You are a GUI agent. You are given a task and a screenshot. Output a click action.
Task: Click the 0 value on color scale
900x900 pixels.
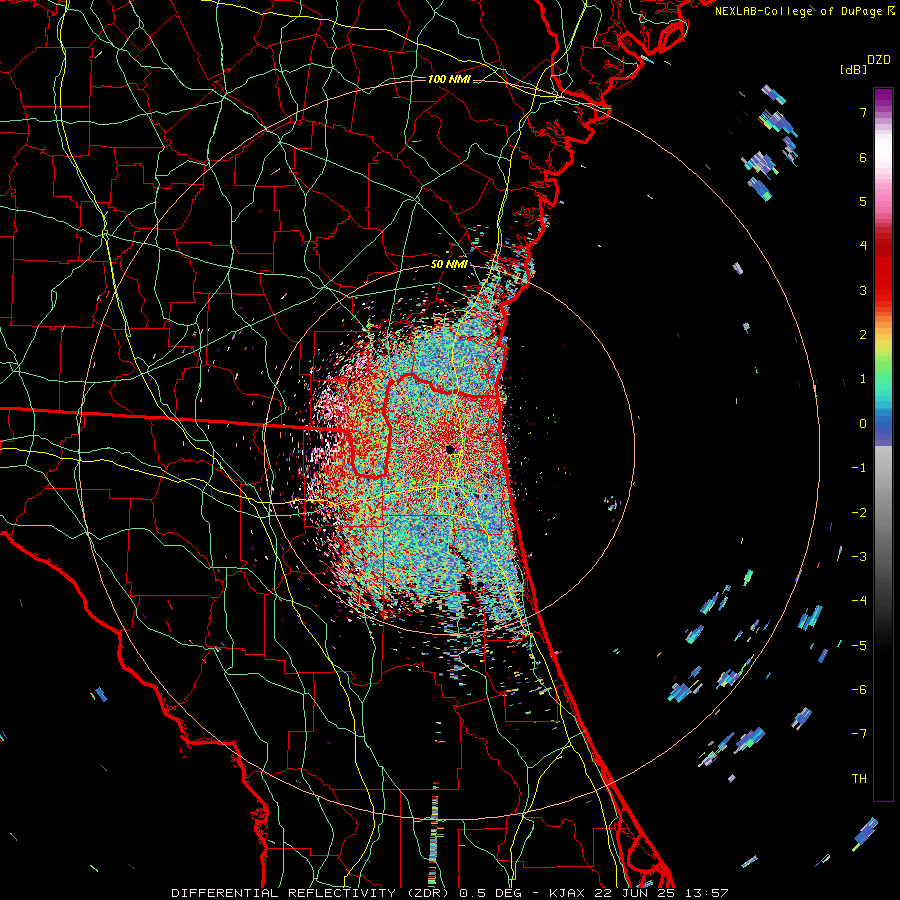pyautogui.click(x=863, y=424)
